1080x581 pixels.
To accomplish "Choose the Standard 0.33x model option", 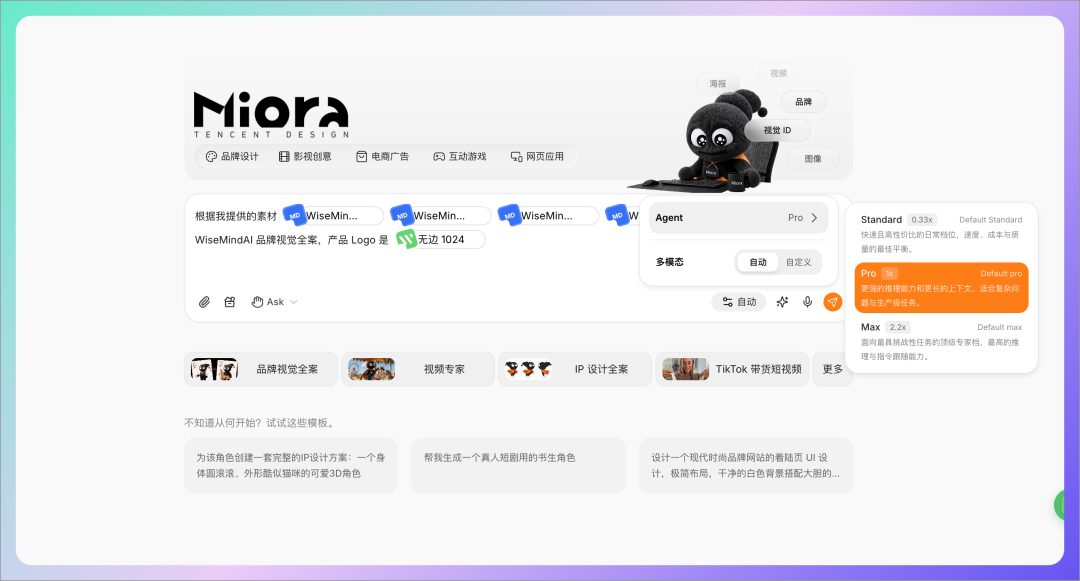I will coord(942,234).
